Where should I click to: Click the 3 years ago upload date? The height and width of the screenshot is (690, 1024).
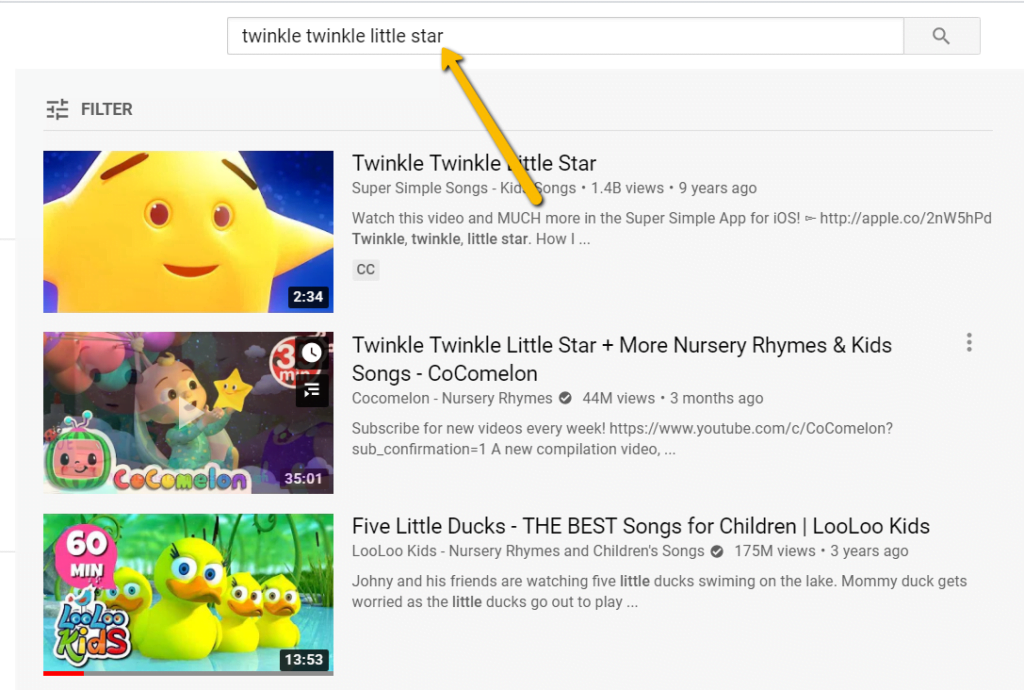tap(869, 551)
